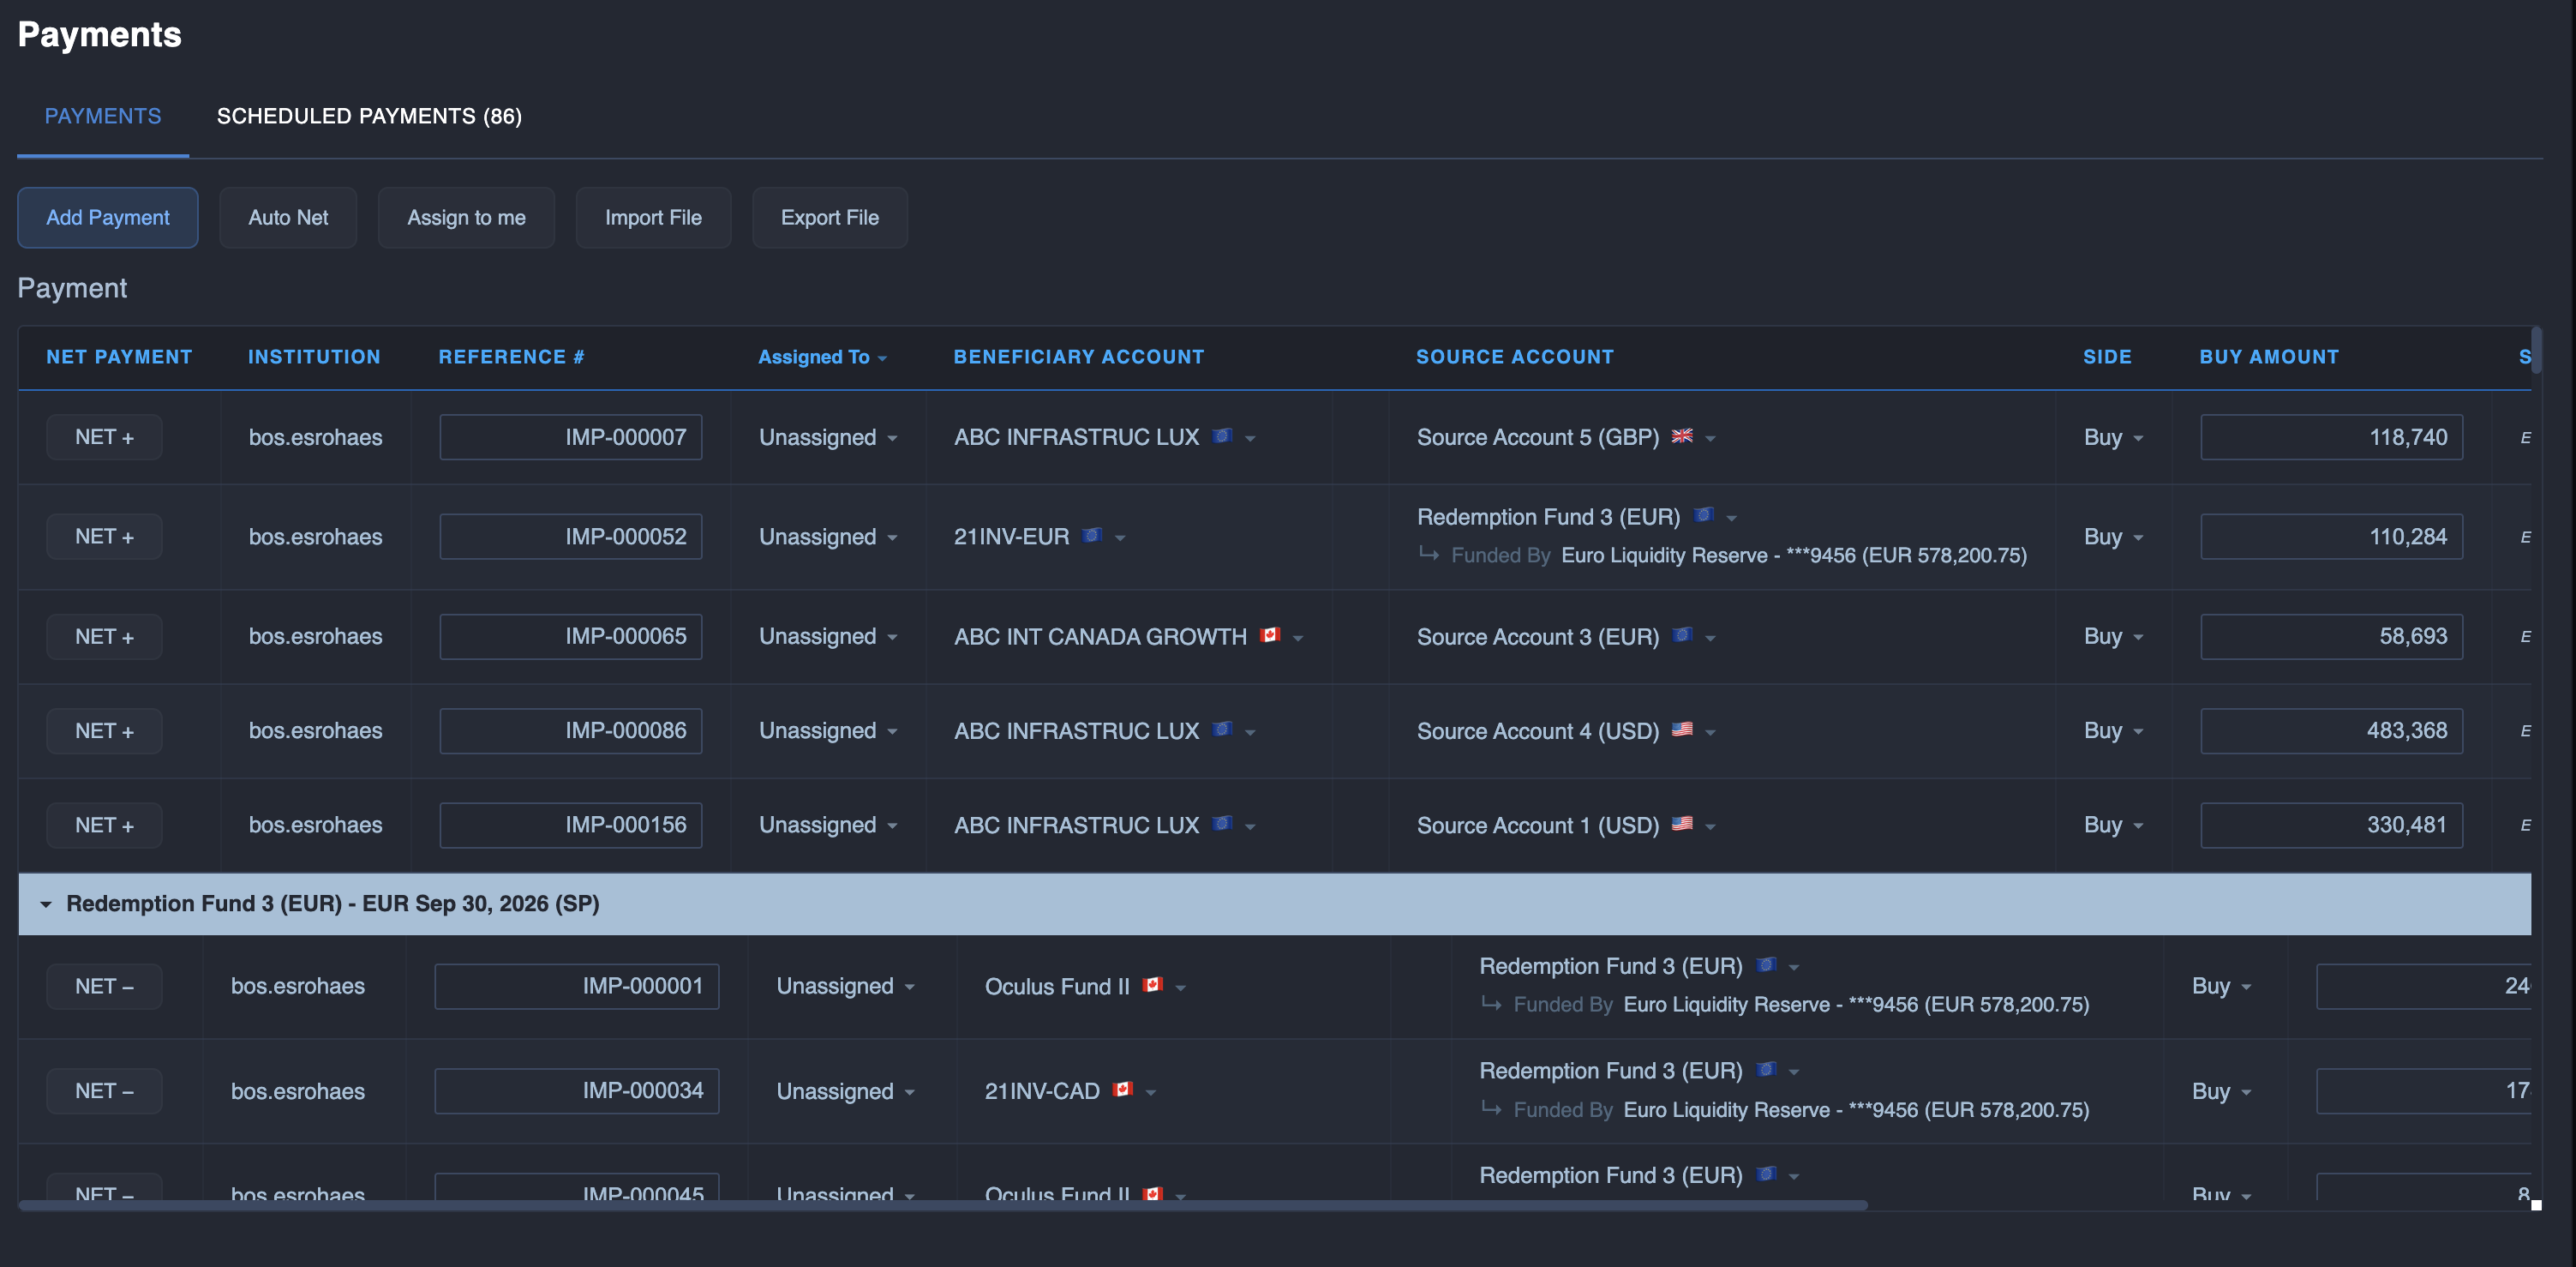Click the Export File button
The height and width of the screenshot is (1267, 2576).
point(830,217)
